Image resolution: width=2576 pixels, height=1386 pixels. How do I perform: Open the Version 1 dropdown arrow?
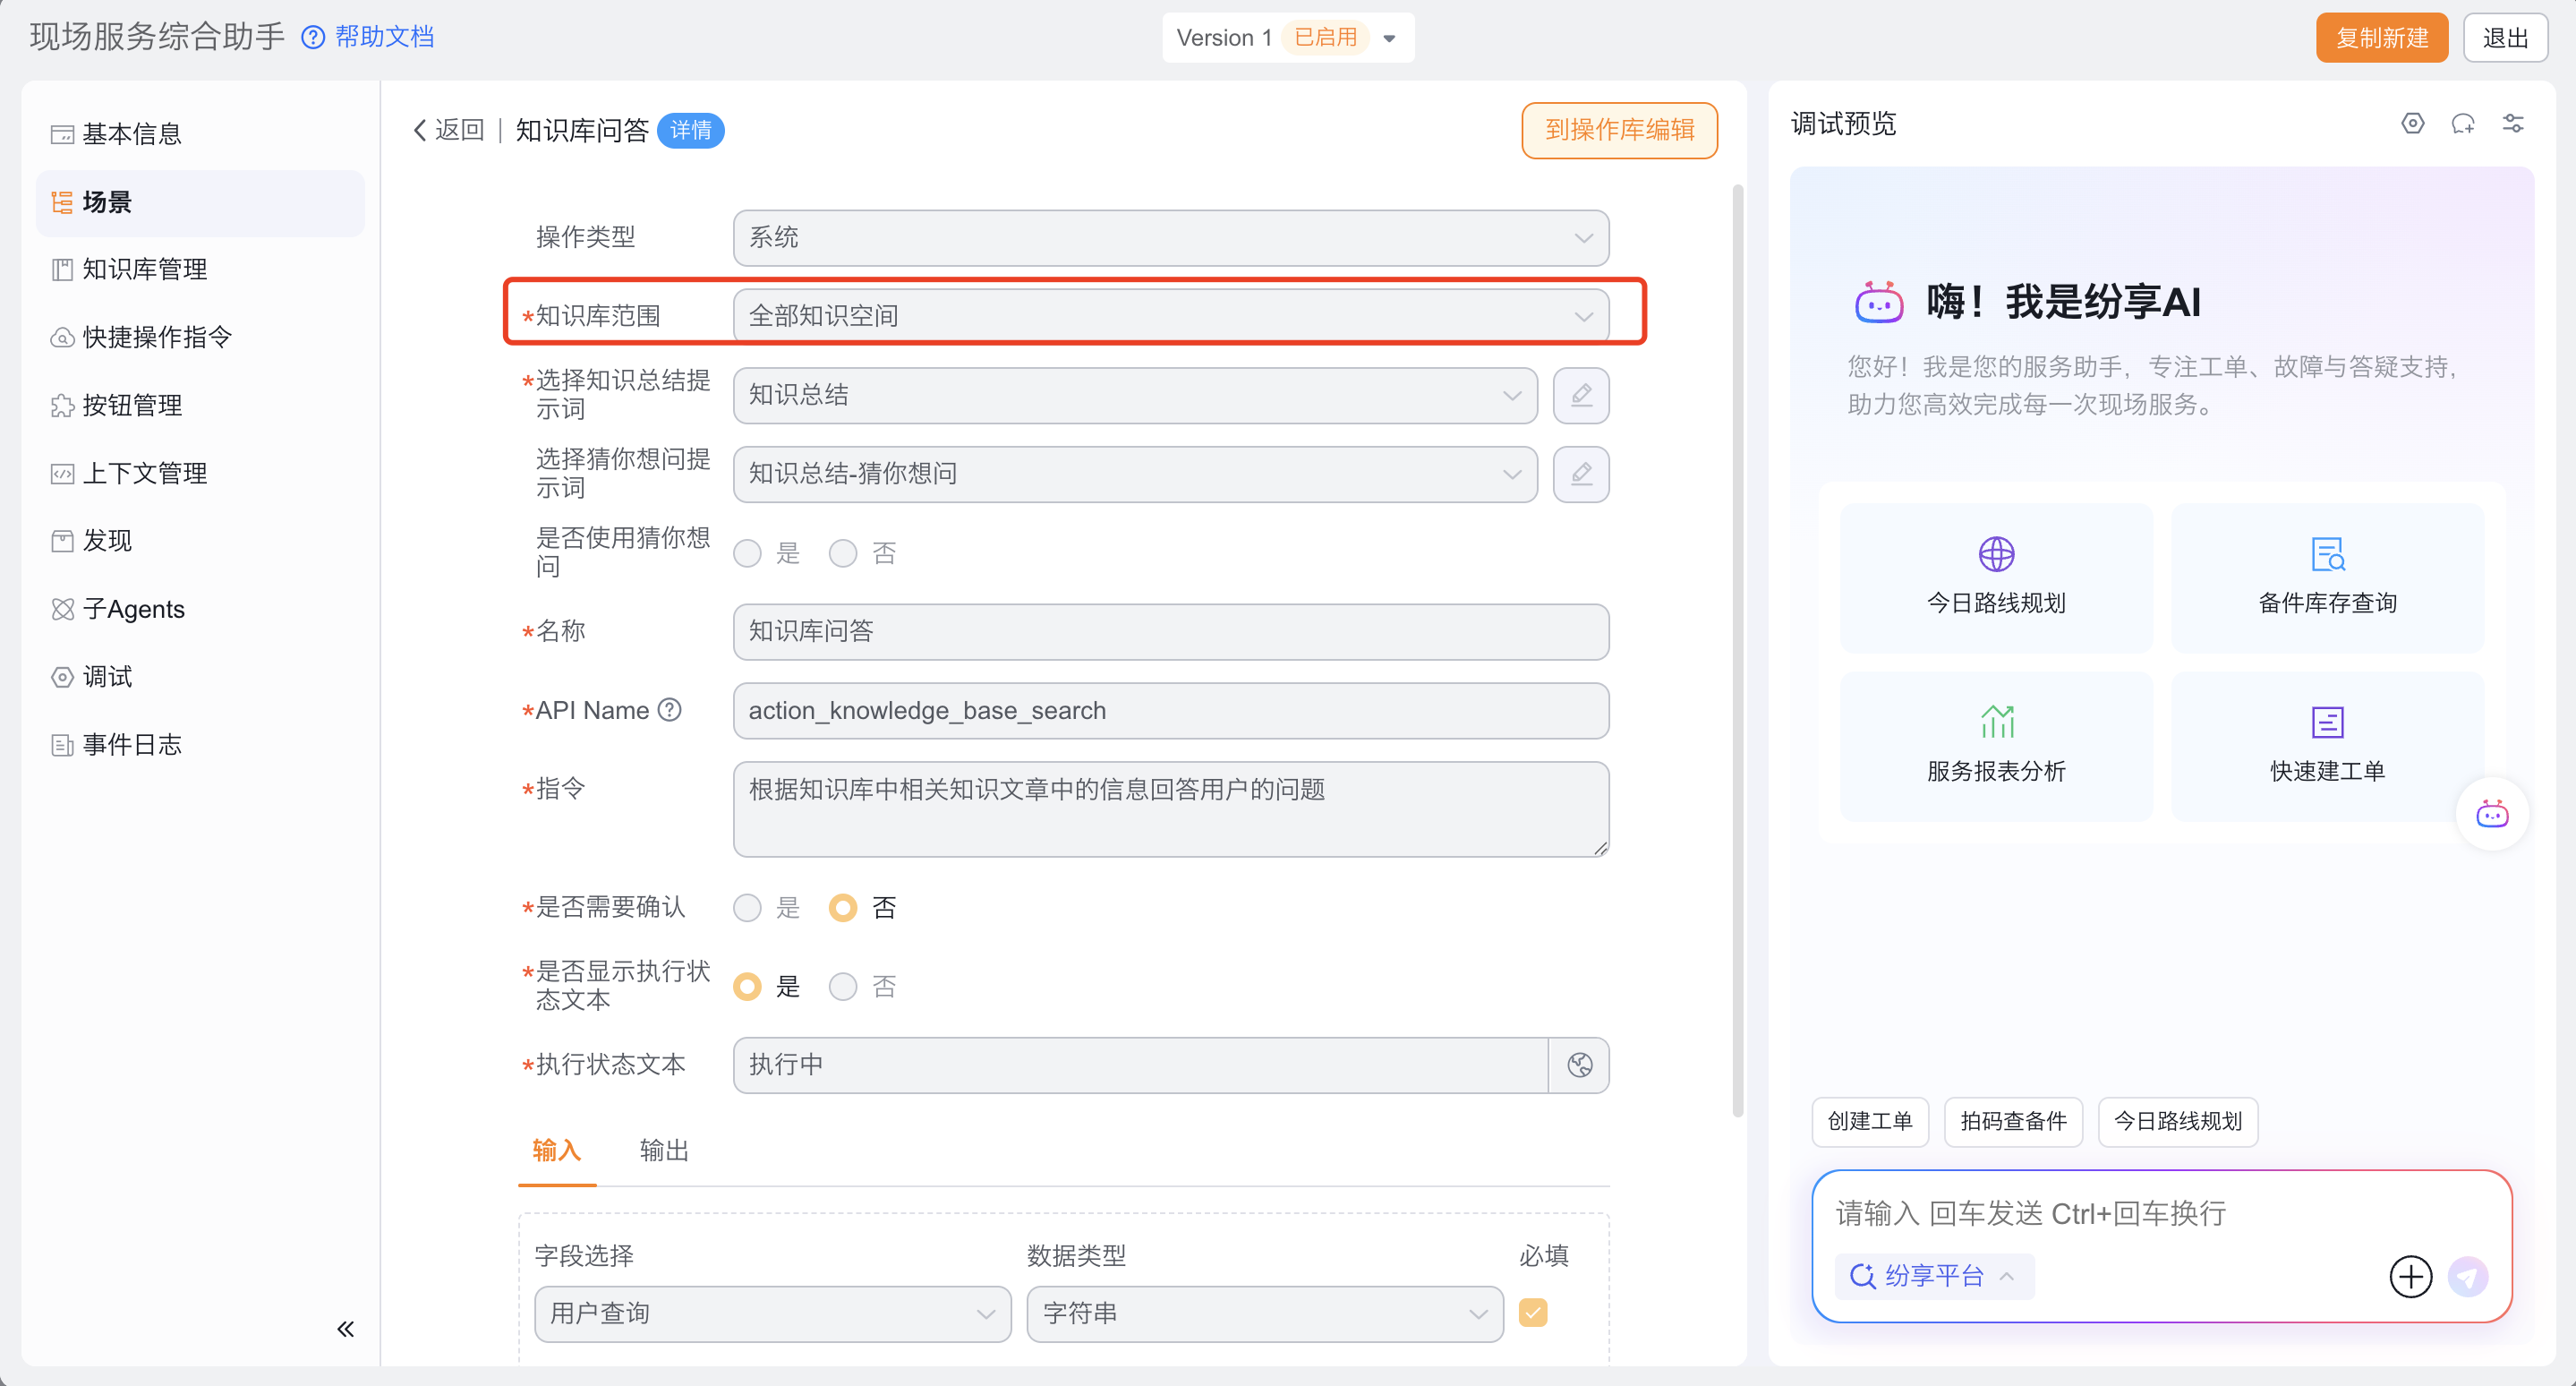point(1389,39)
